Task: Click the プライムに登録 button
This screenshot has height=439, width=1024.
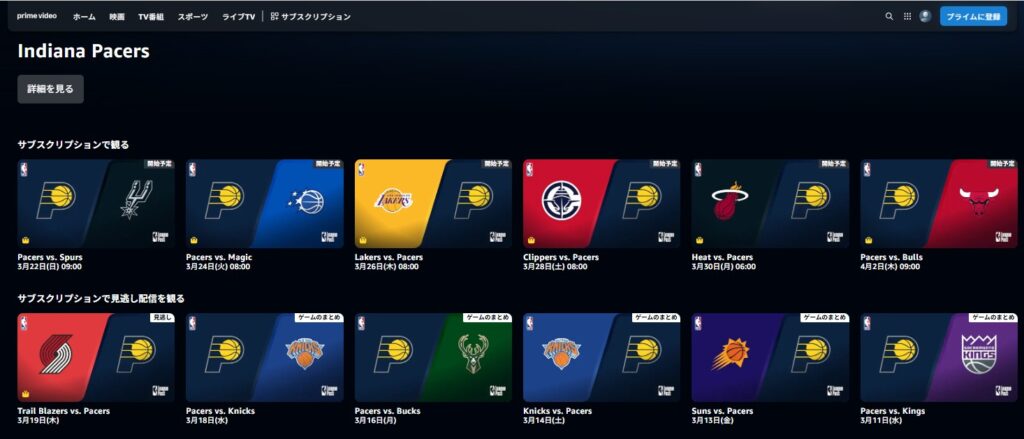Action: (x=973, y=17)
